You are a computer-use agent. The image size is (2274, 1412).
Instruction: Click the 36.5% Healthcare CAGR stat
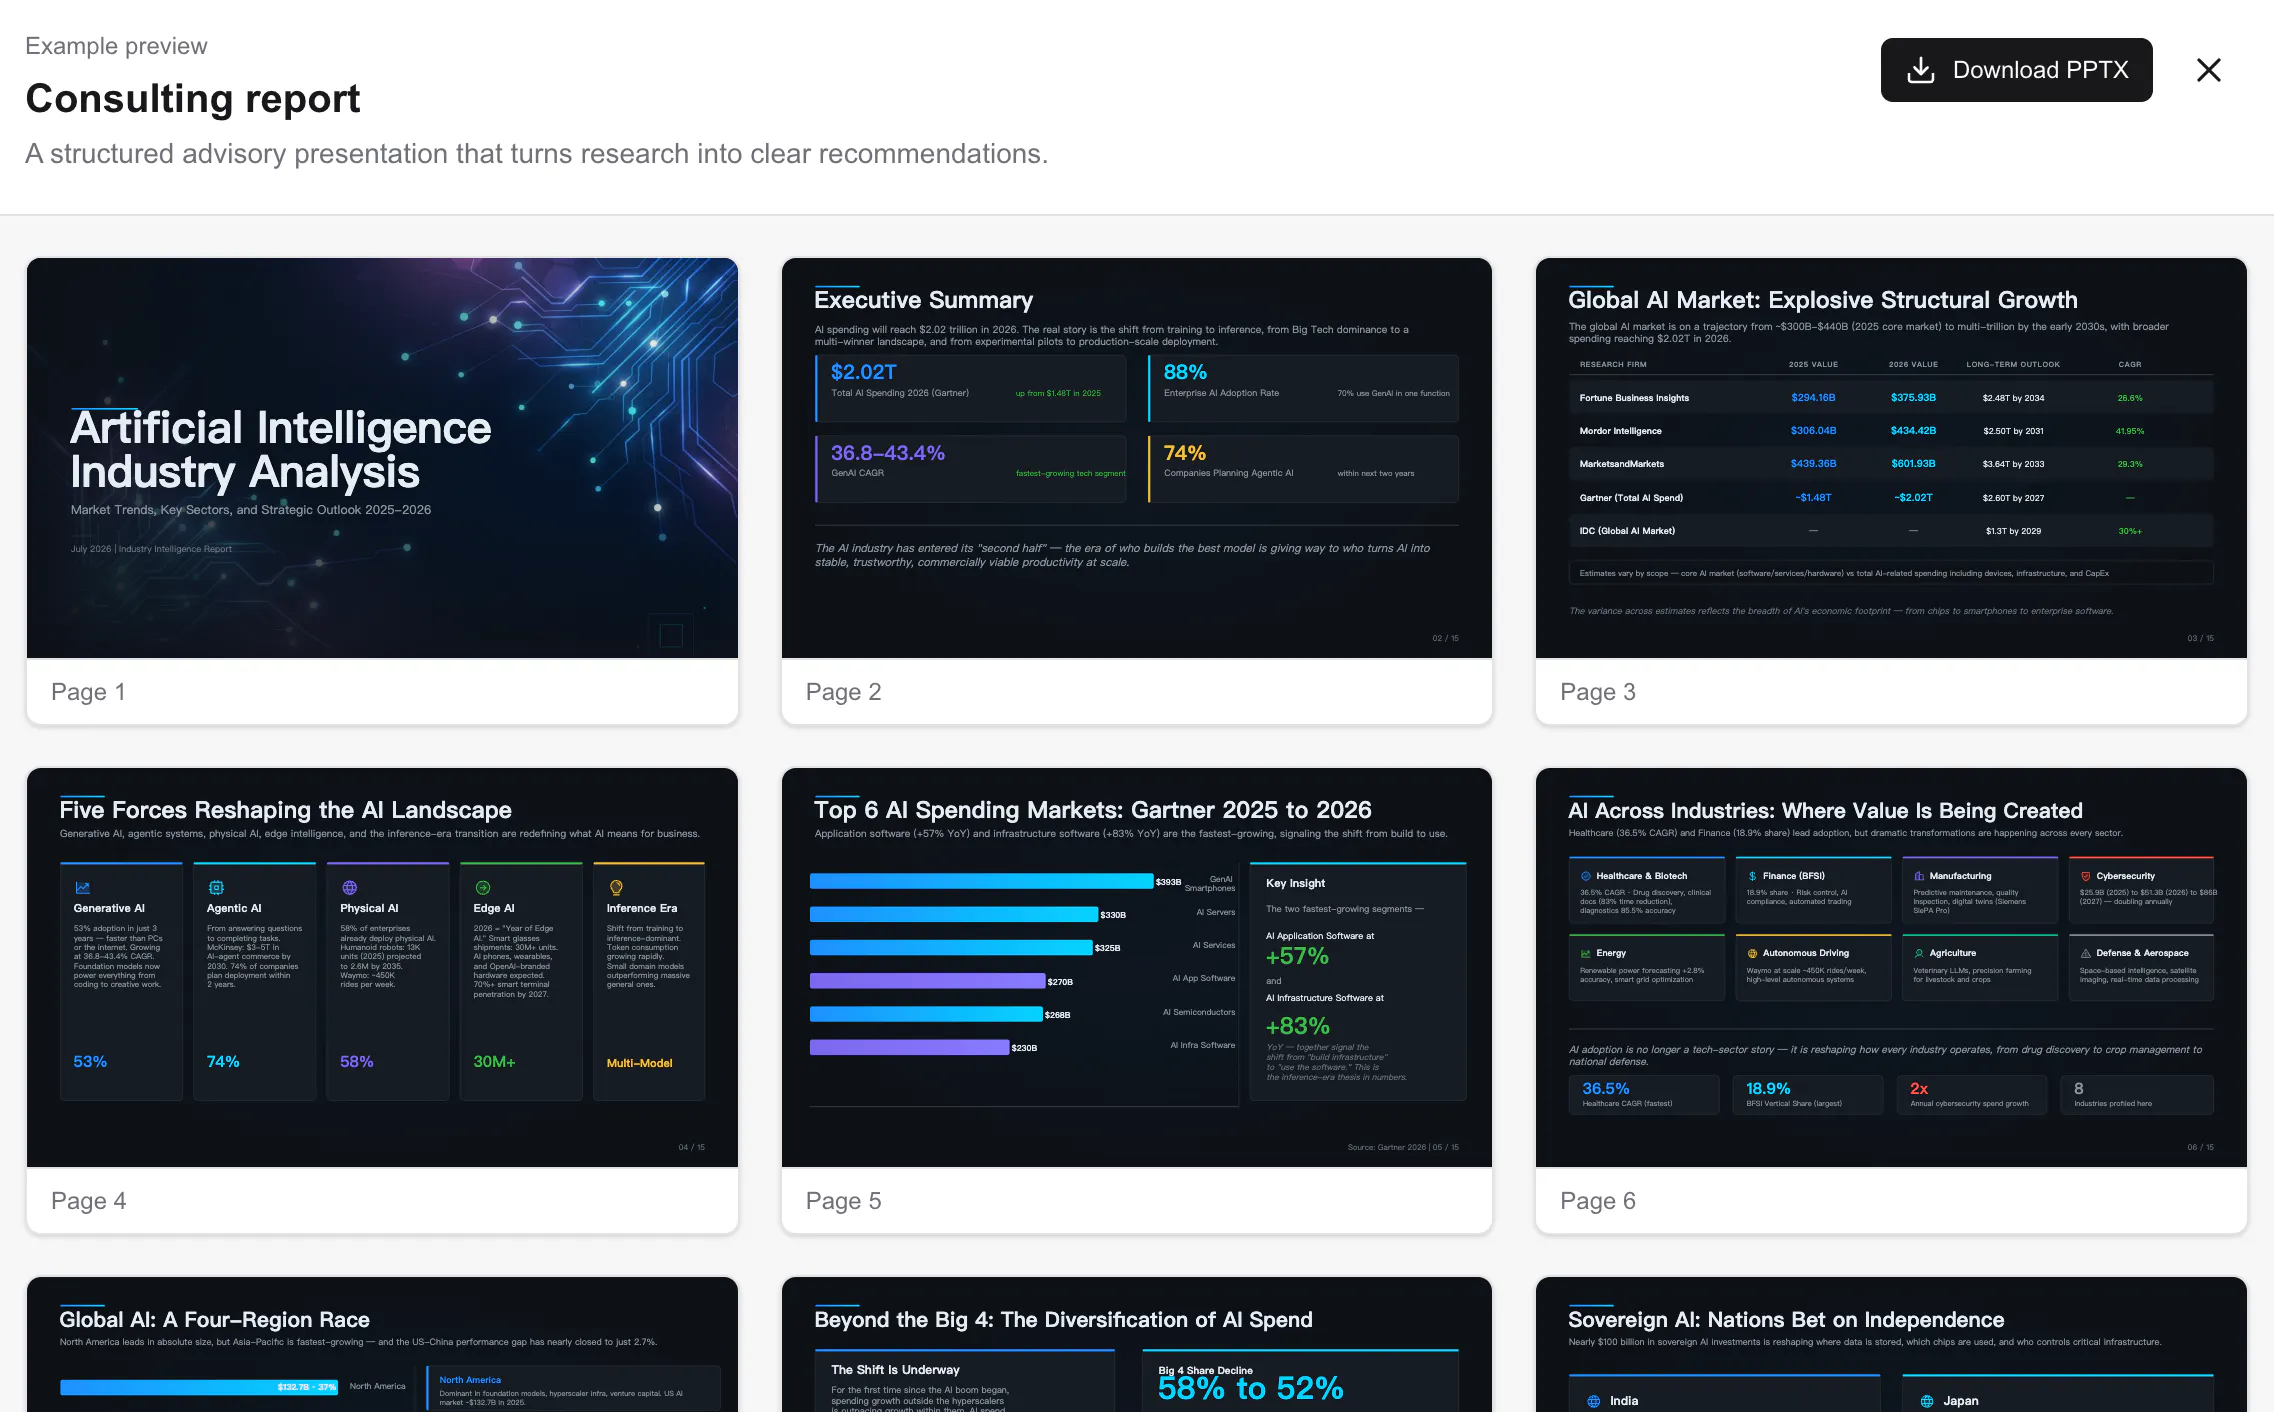click(x=1605, y=1088)
